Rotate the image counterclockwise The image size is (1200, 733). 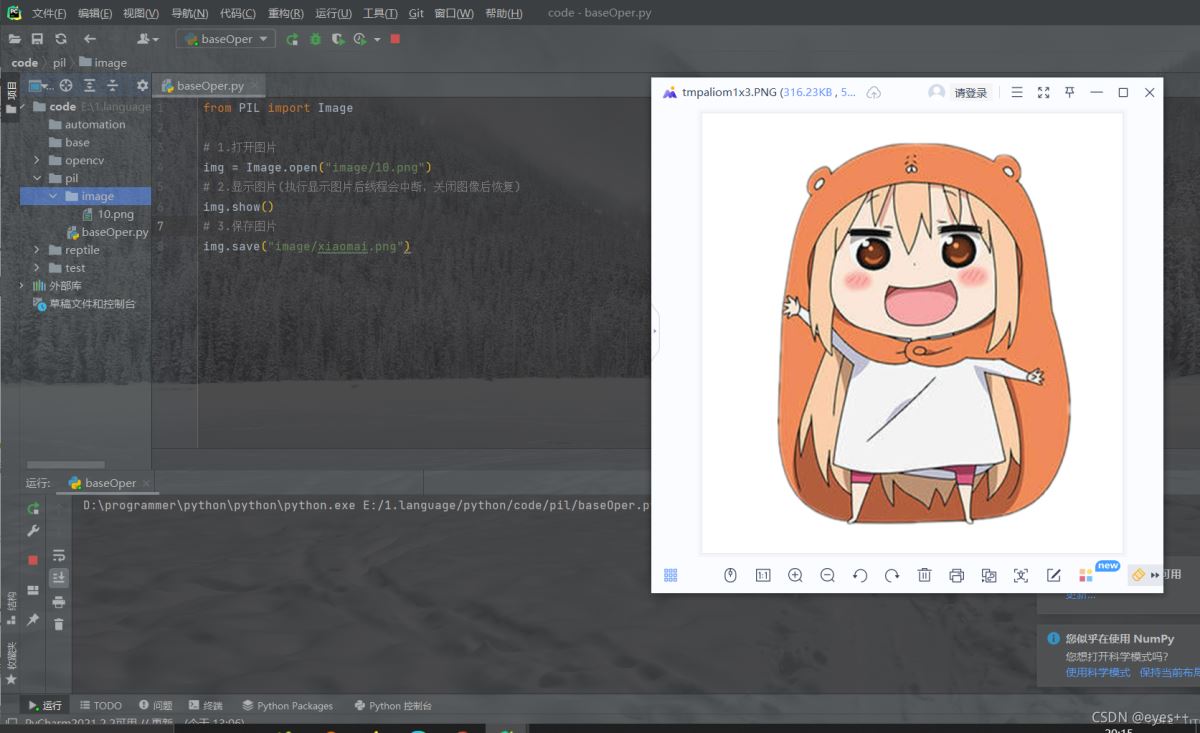860,575
